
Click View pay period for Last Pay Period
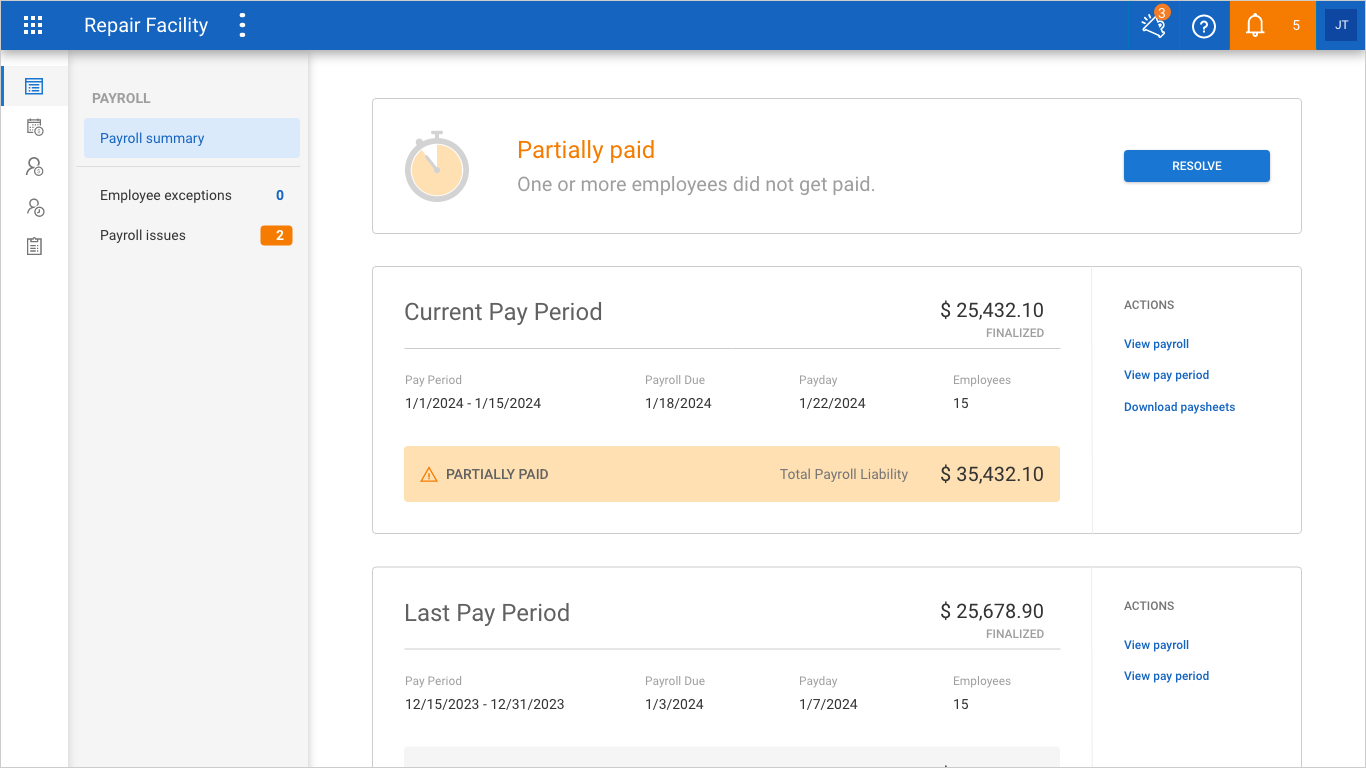click(1166, 676)
